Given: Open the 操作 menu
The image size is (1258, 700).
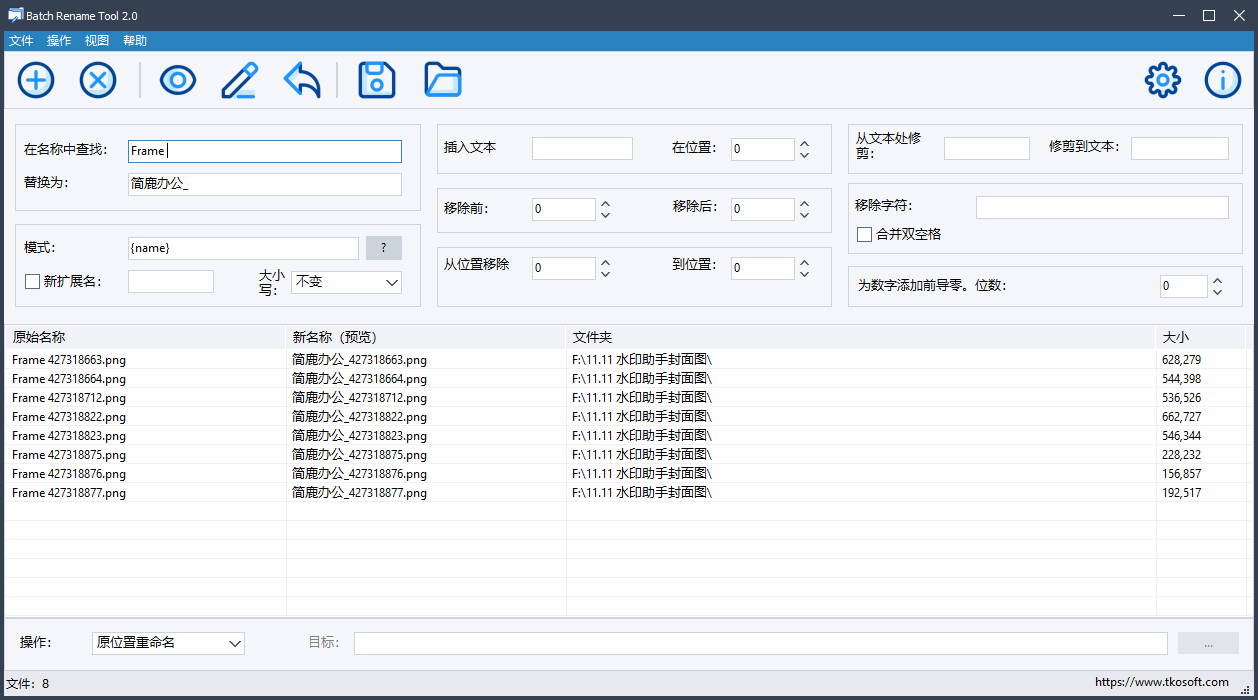Looking at the screenshot, I should (x=59, y=41).
